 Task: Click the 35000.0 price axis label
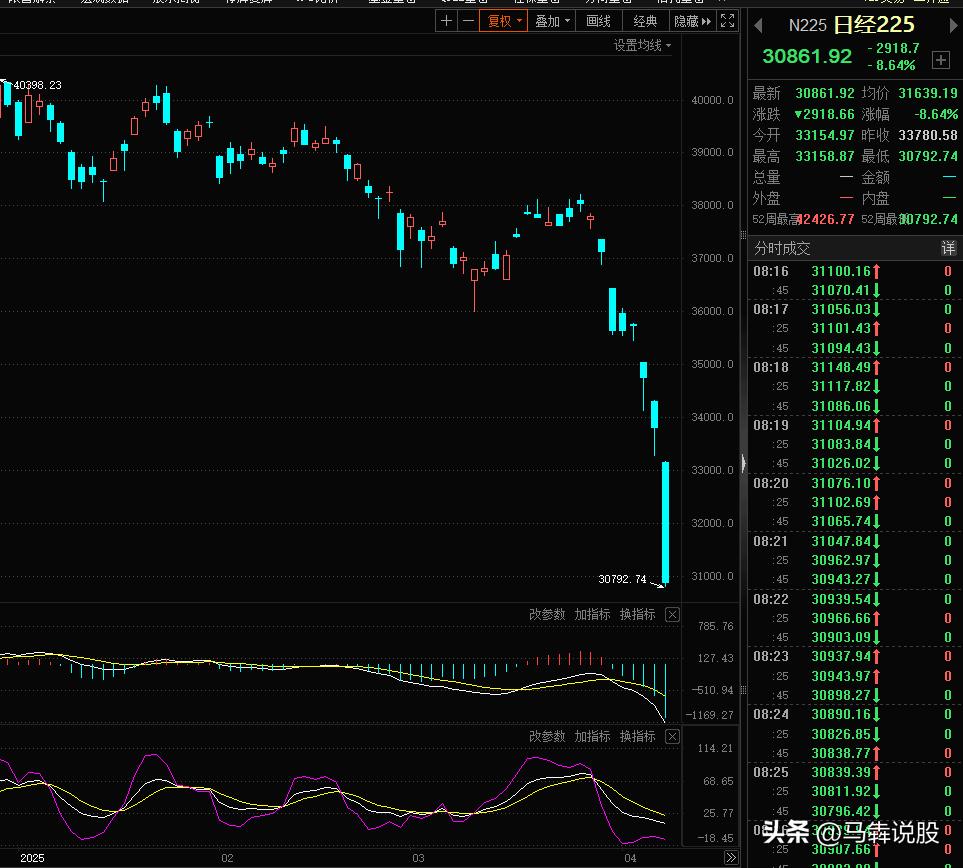point(712,364)
